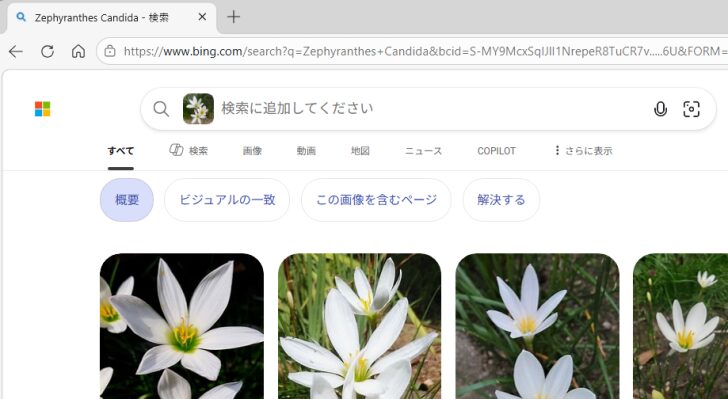Open third image with two white flowers
The image size is (728, 399).
pyautogui.click(x=537, y=326)
